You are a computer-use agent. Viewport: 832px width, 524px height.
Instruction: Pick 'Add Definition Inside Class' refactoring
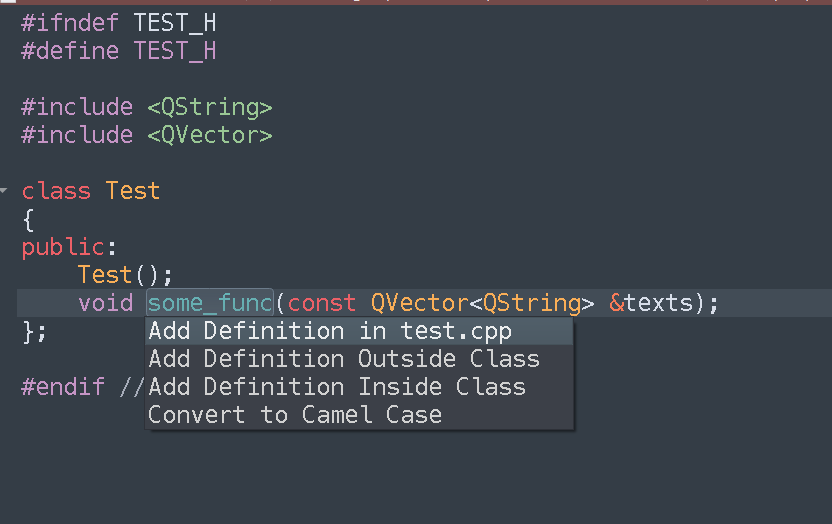click(337, 387)
